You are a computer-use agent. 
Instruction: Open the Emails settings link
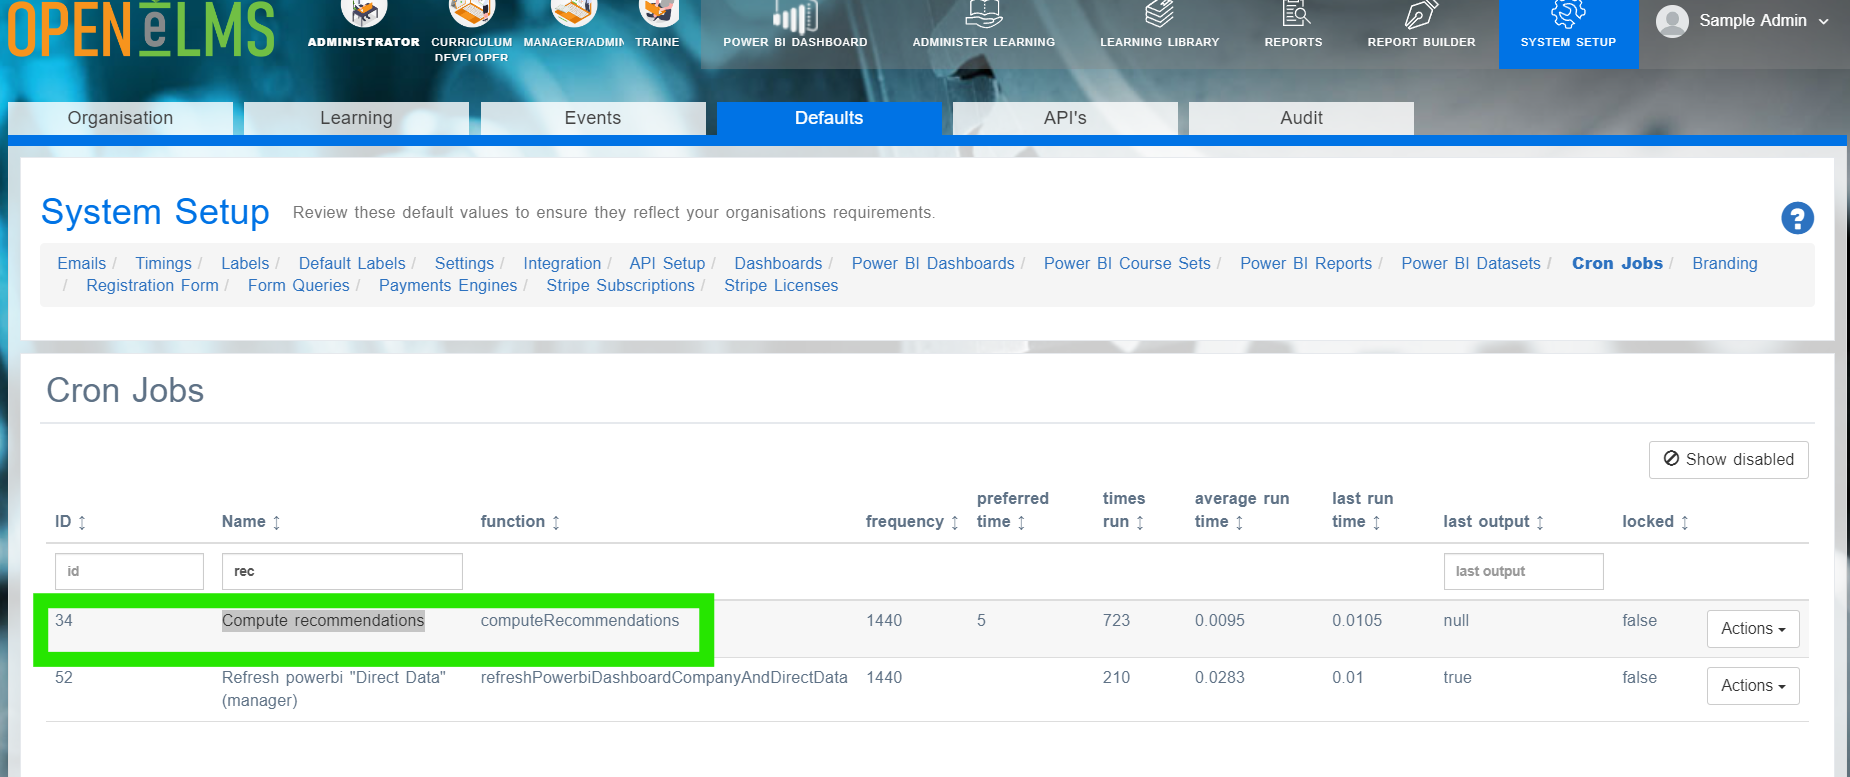[x=81, y=264]
